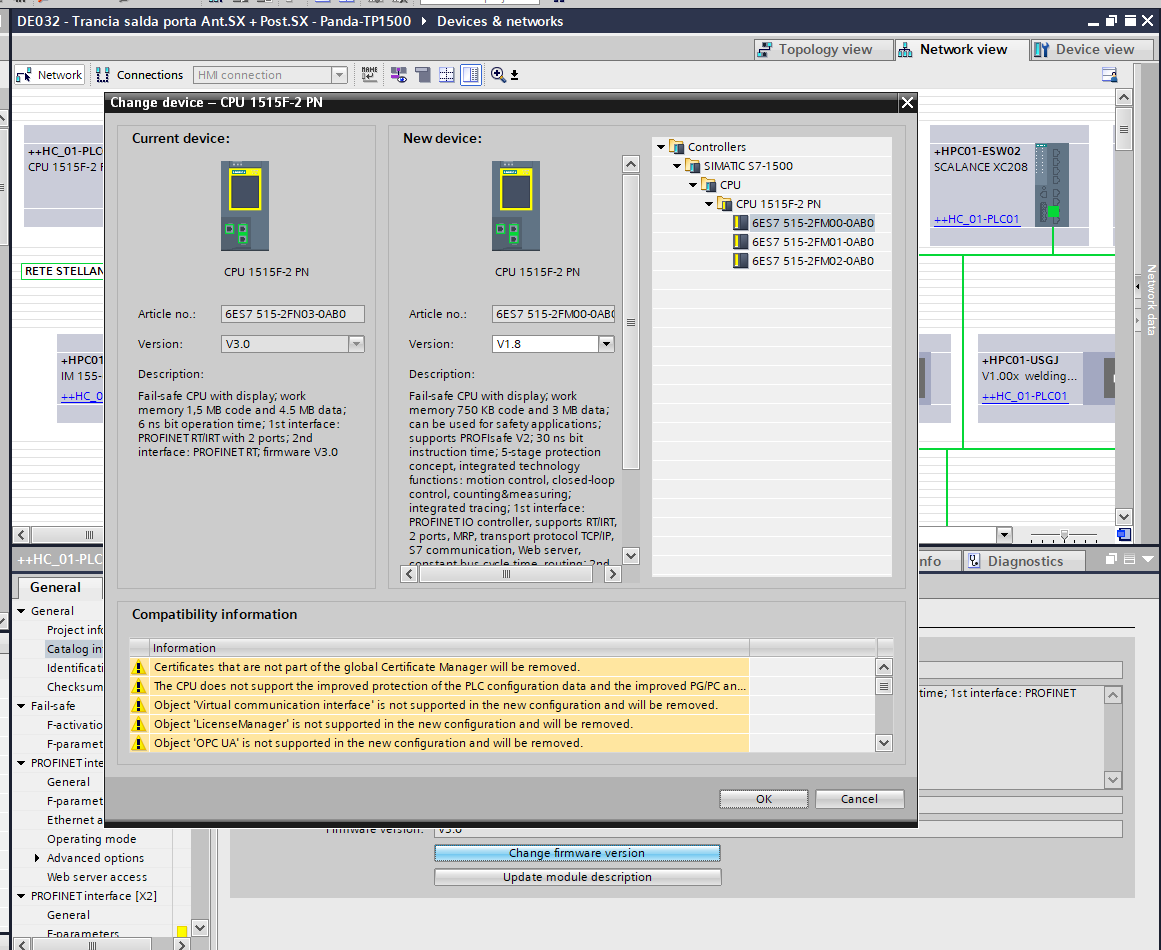Cancel the Change device dialog

[x=859, y=799]
